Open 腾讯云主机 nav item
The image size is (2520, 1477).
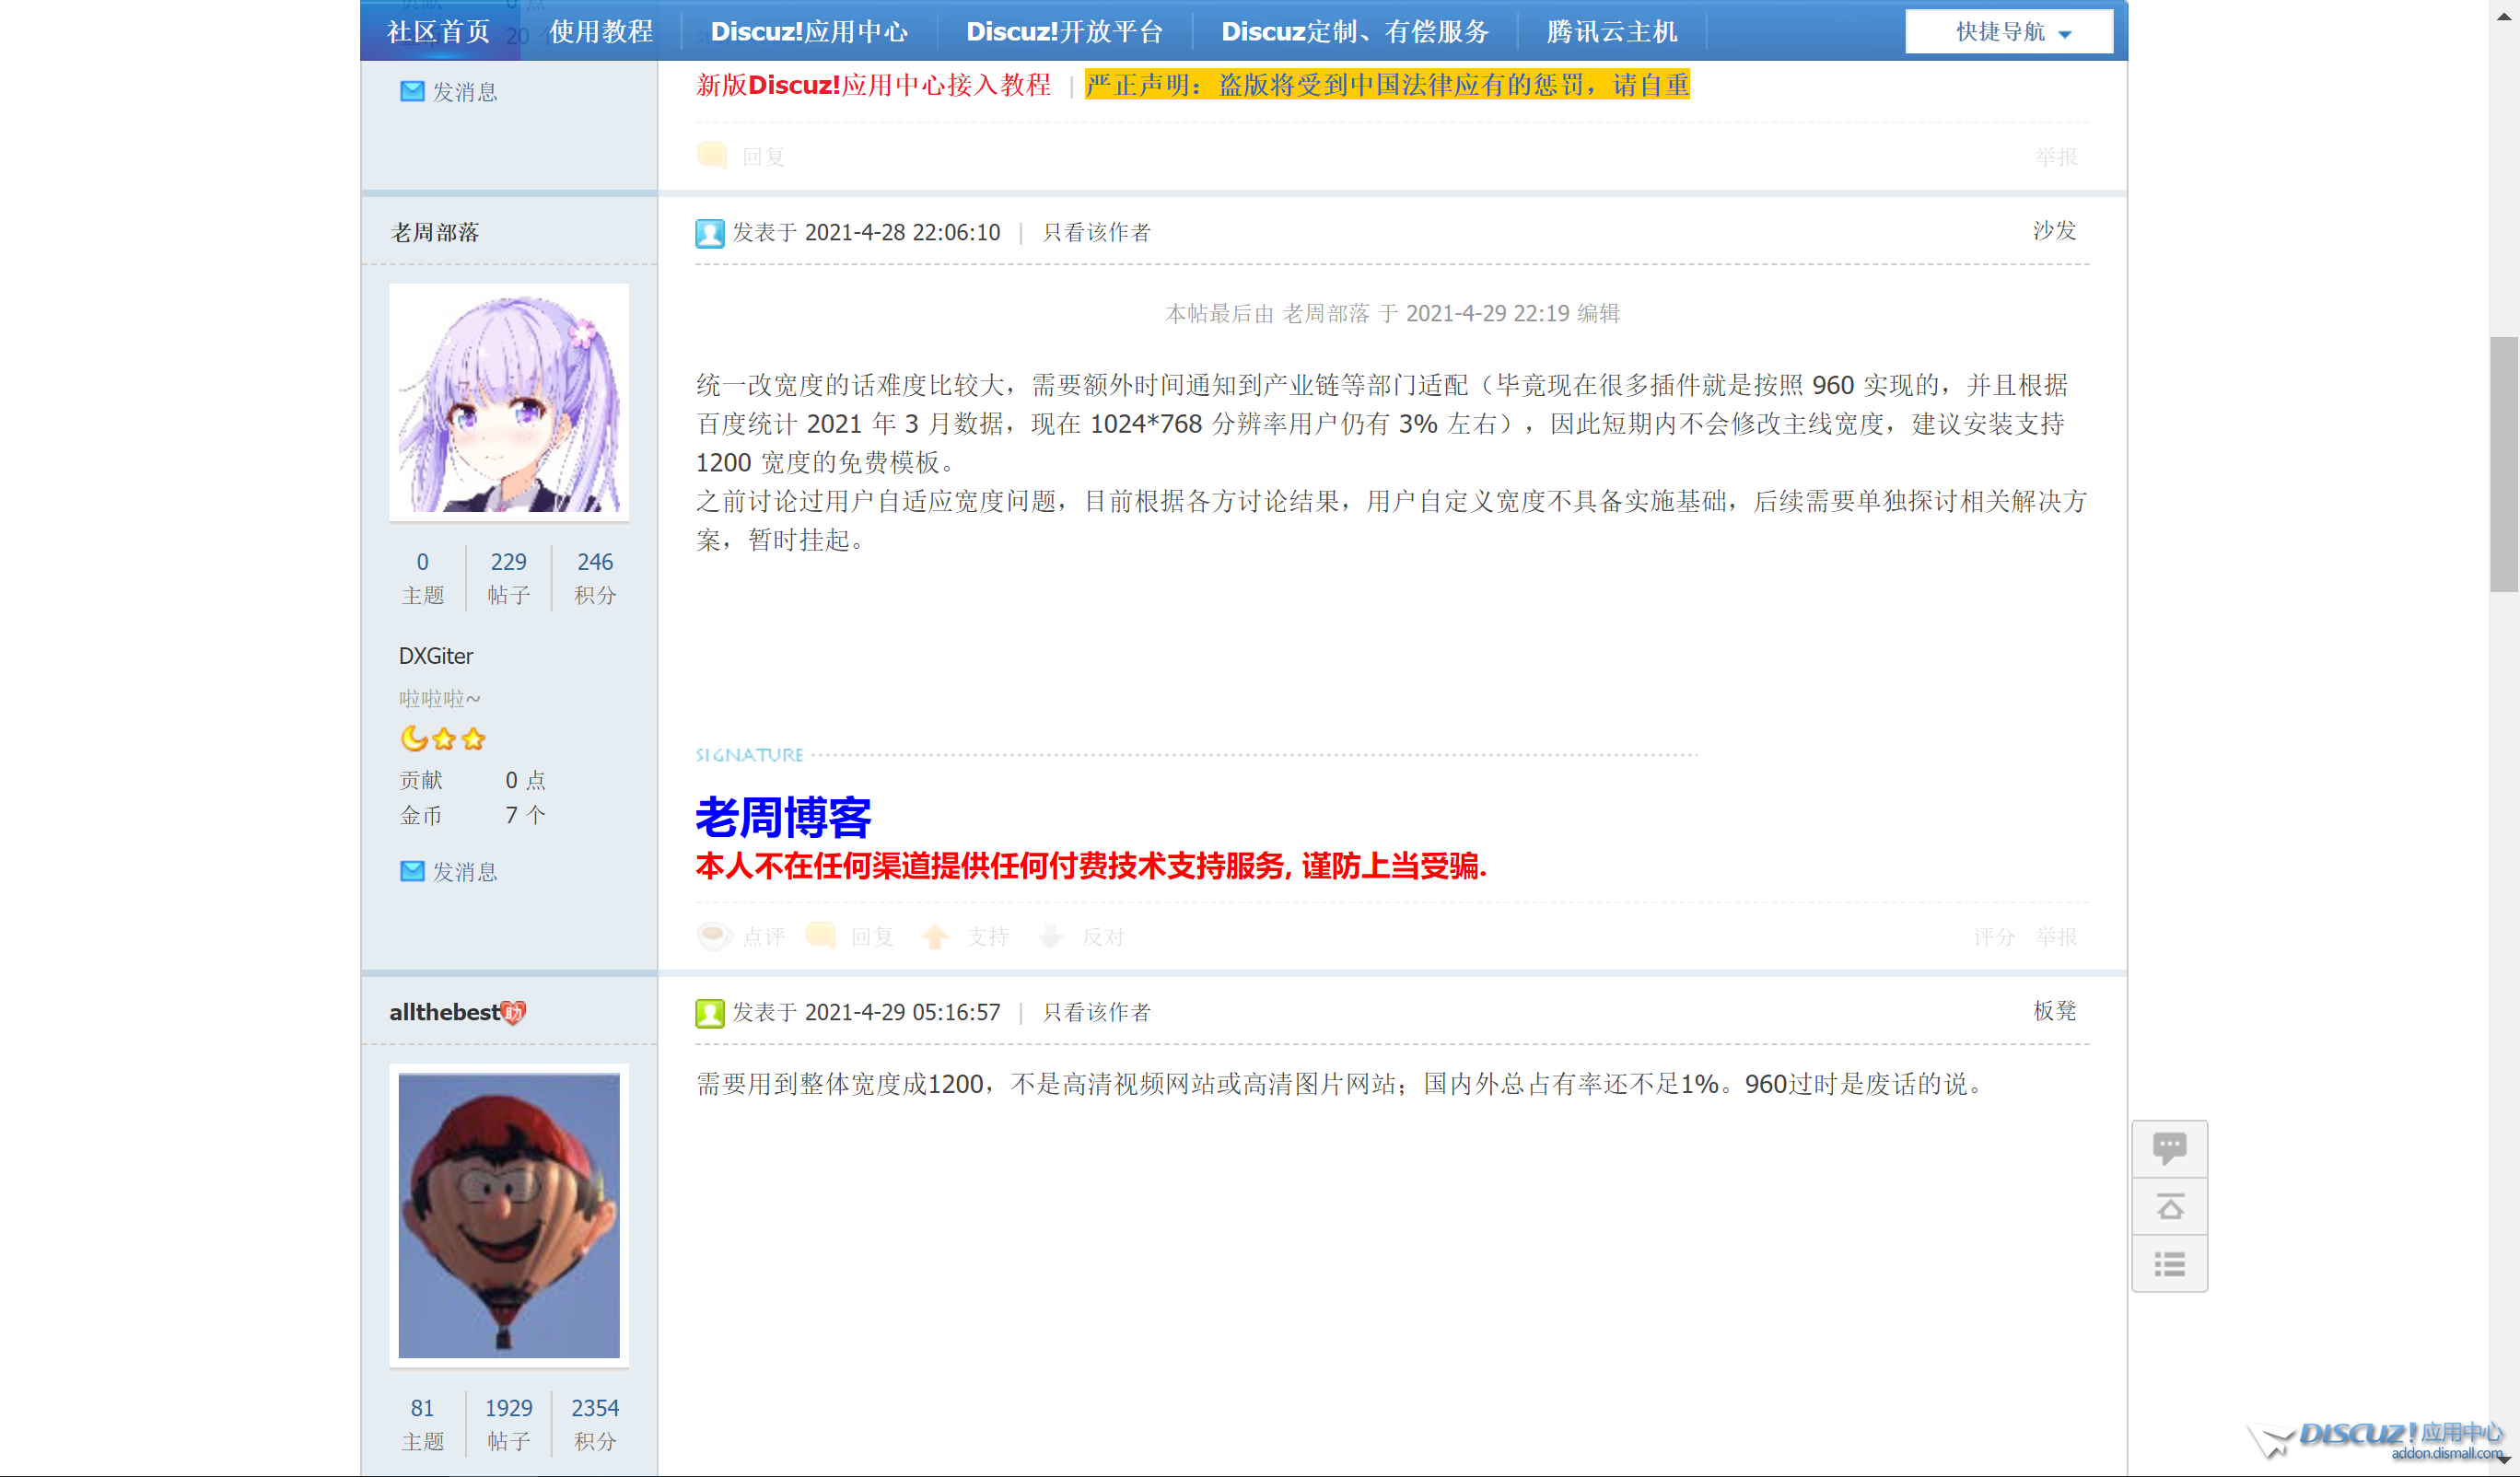coord(1612,31)
